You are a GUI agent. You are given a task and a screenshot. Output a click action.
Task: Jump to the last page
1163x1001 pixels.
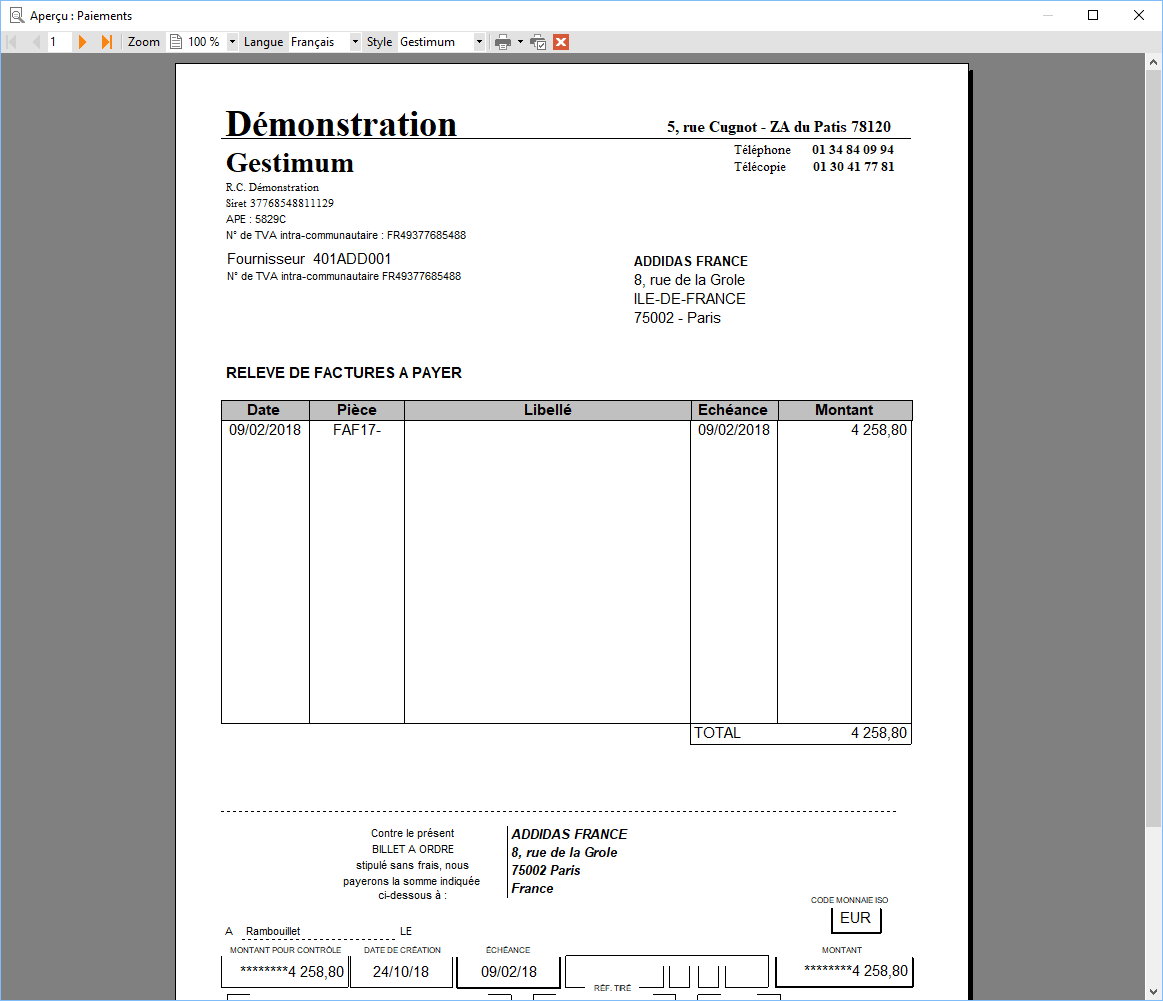(107, 42)
